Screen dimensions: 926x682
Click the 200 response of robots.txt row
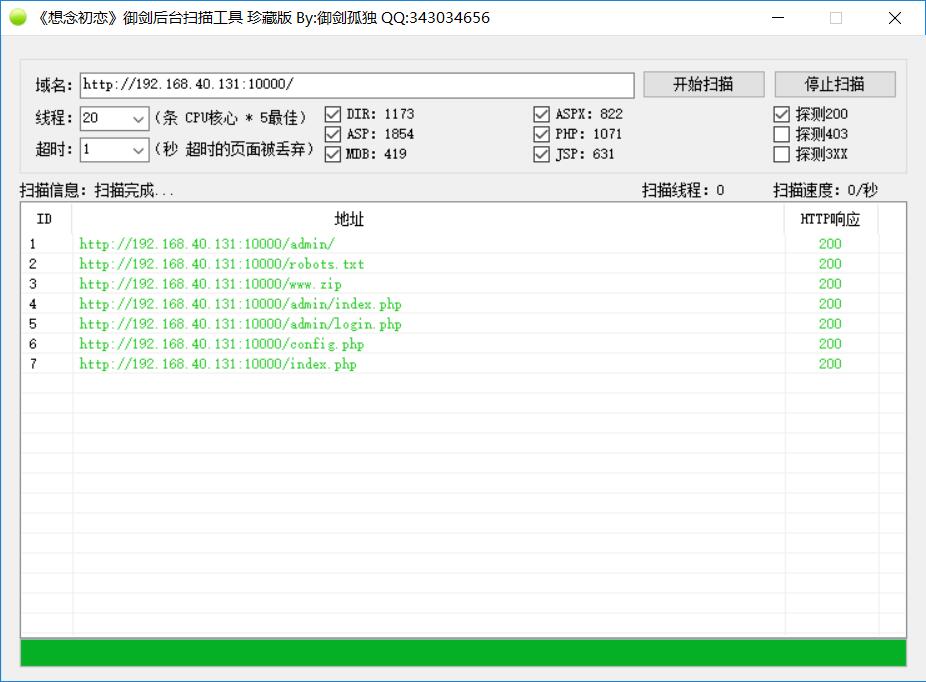830,264
